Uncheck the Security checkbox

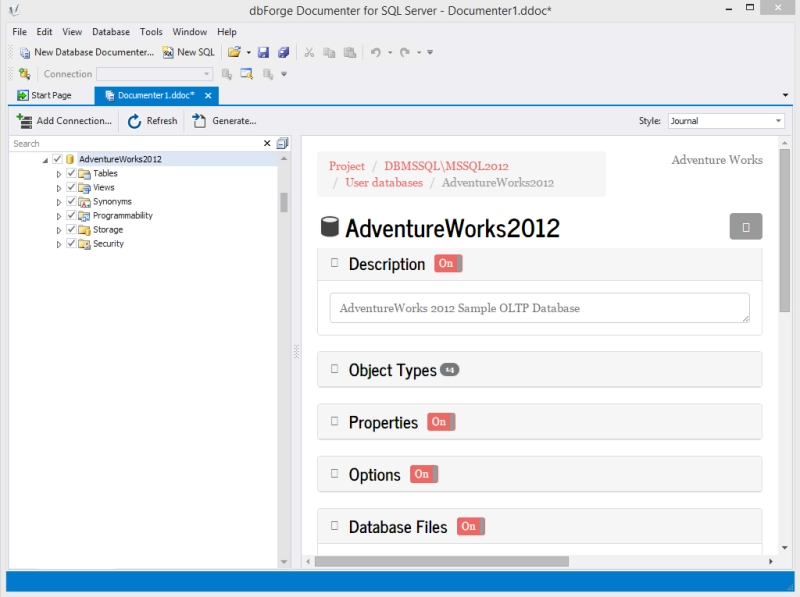71,243
